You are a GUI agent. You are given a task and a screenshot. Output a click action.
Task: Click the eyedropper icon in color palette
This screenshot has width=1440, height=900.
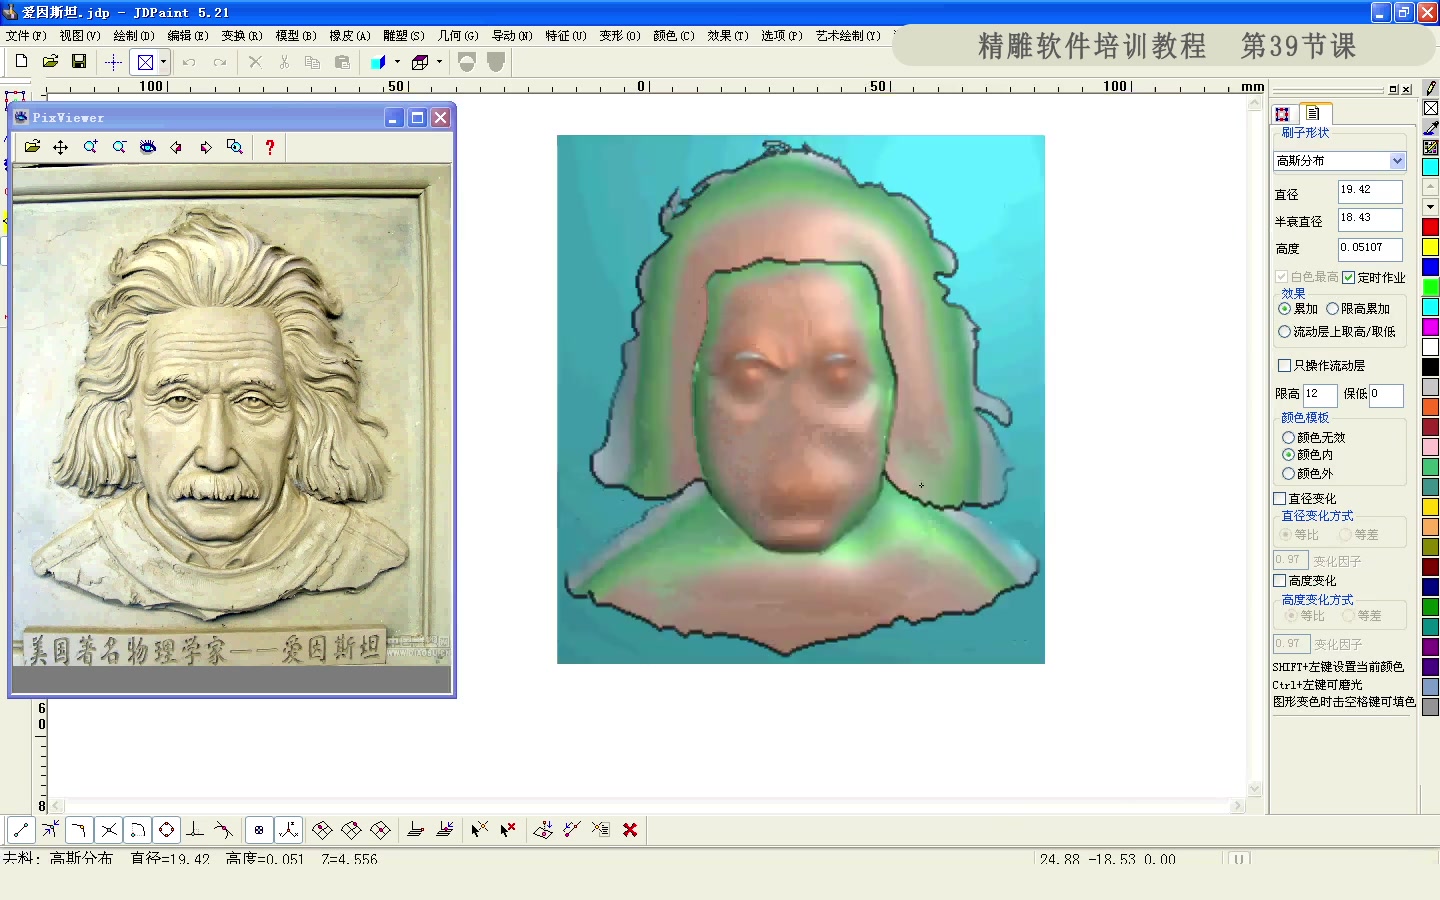1431,128
